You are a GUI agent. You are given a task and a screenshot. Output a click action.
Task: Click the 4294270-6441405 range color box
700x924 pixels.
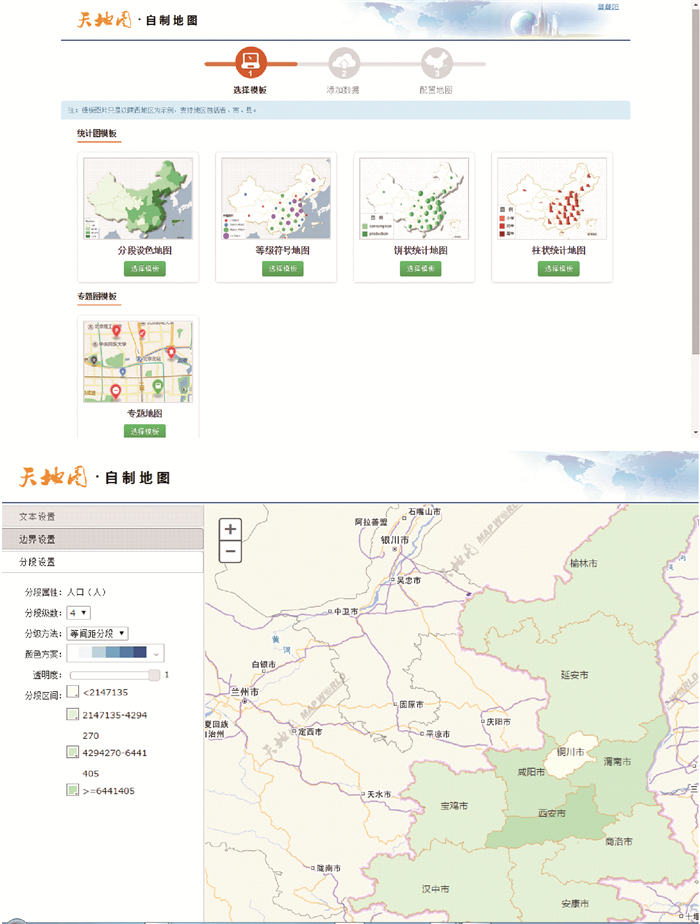pyautogui.click(x=73, y=752)
